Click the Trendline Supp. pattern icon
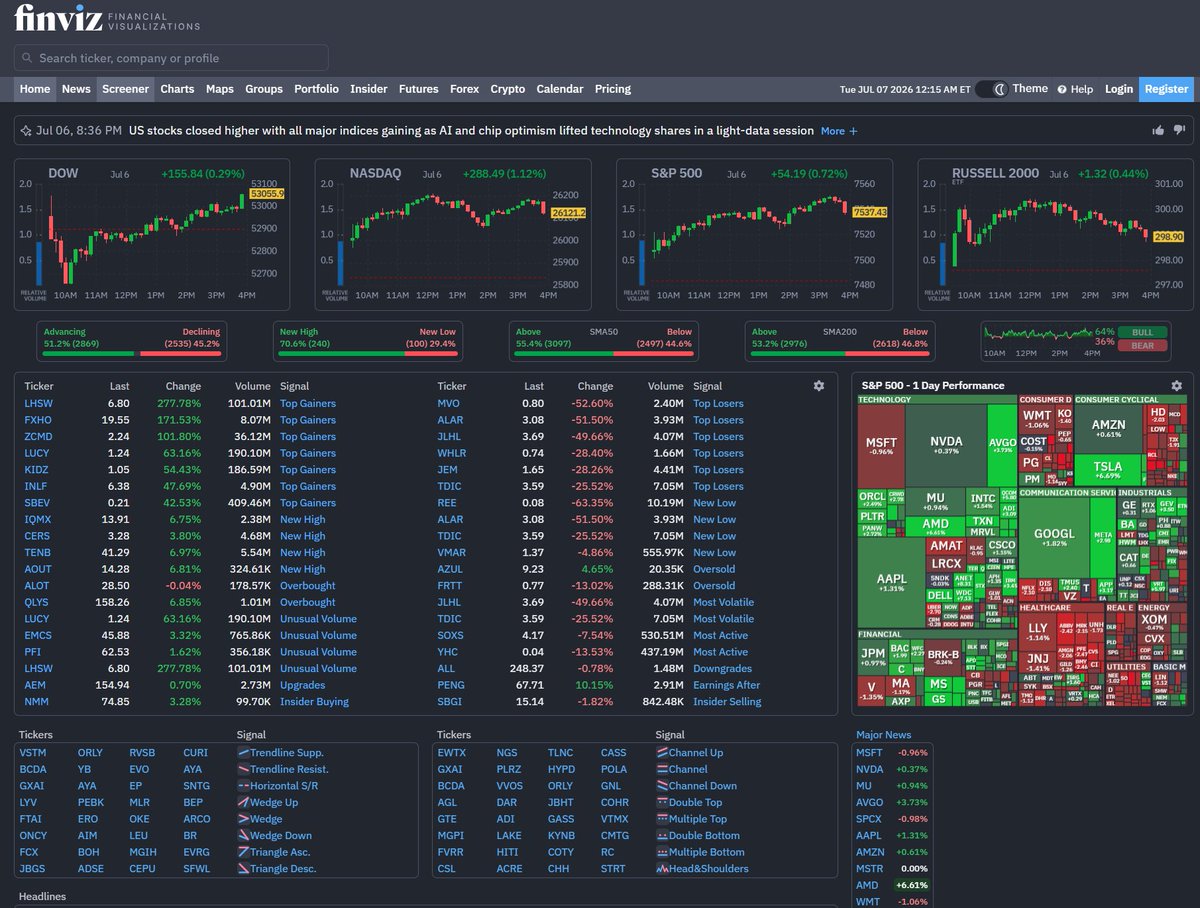The image size is (1200, 908). pyautogui.click(x=243, y=752)
